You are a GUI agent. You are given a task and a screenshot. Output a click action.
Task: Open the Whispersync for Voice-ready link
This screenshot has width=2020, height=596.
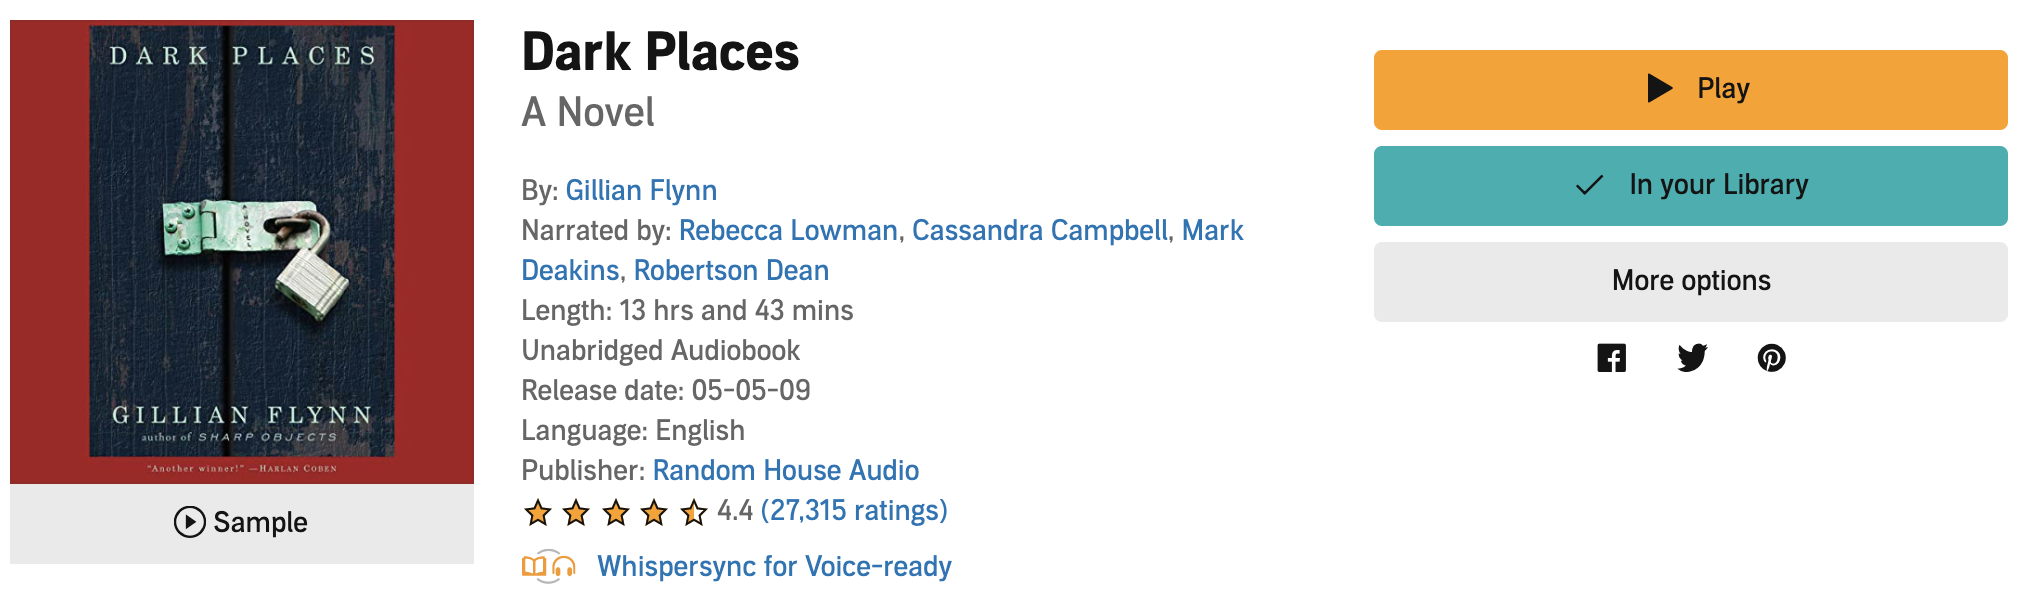coord(774,566)
